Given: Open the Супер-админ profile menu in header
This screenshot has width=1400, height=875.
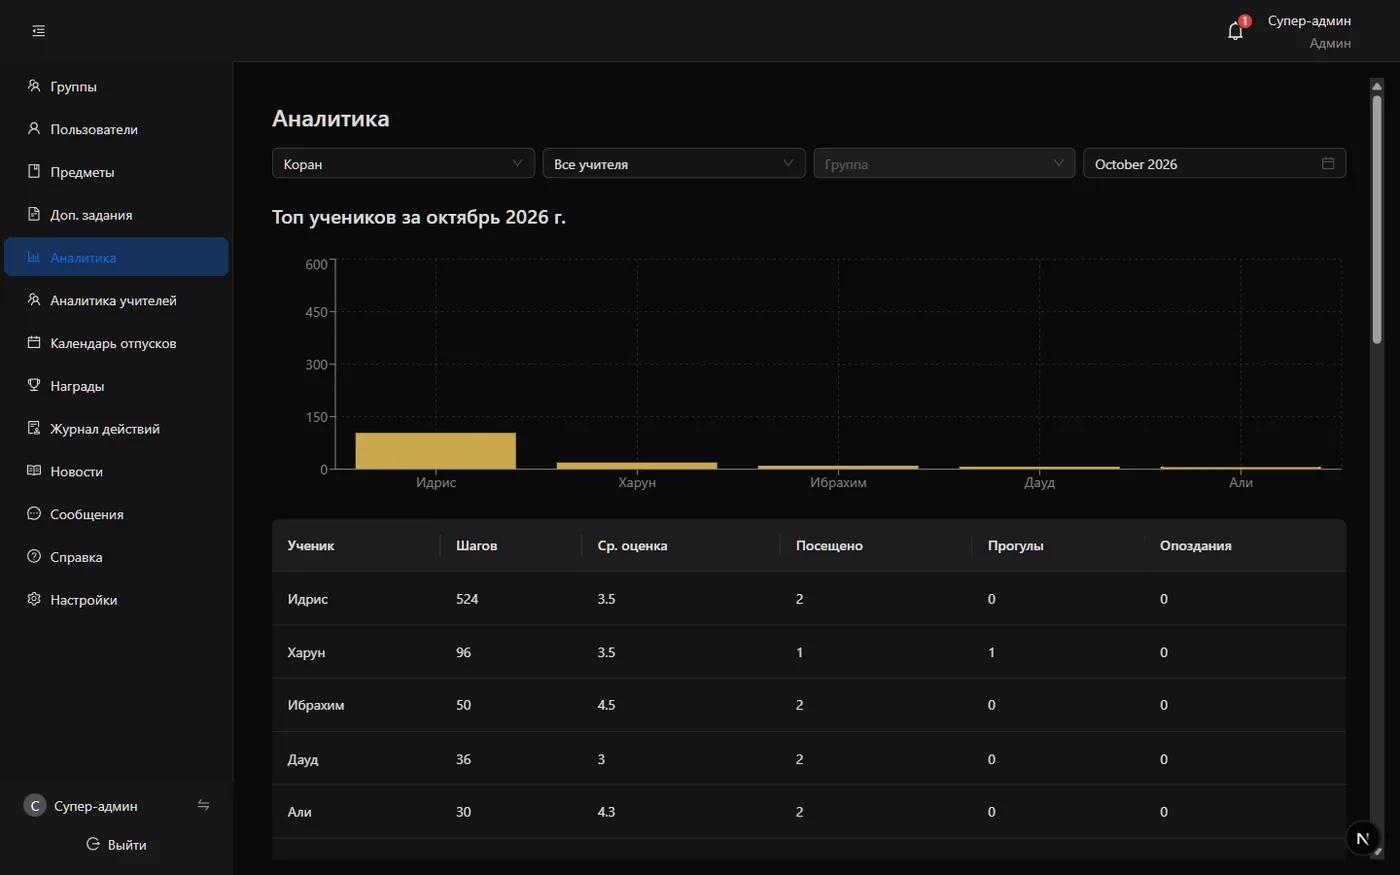Looking at the screenshot, I should tap(1309, 31).
